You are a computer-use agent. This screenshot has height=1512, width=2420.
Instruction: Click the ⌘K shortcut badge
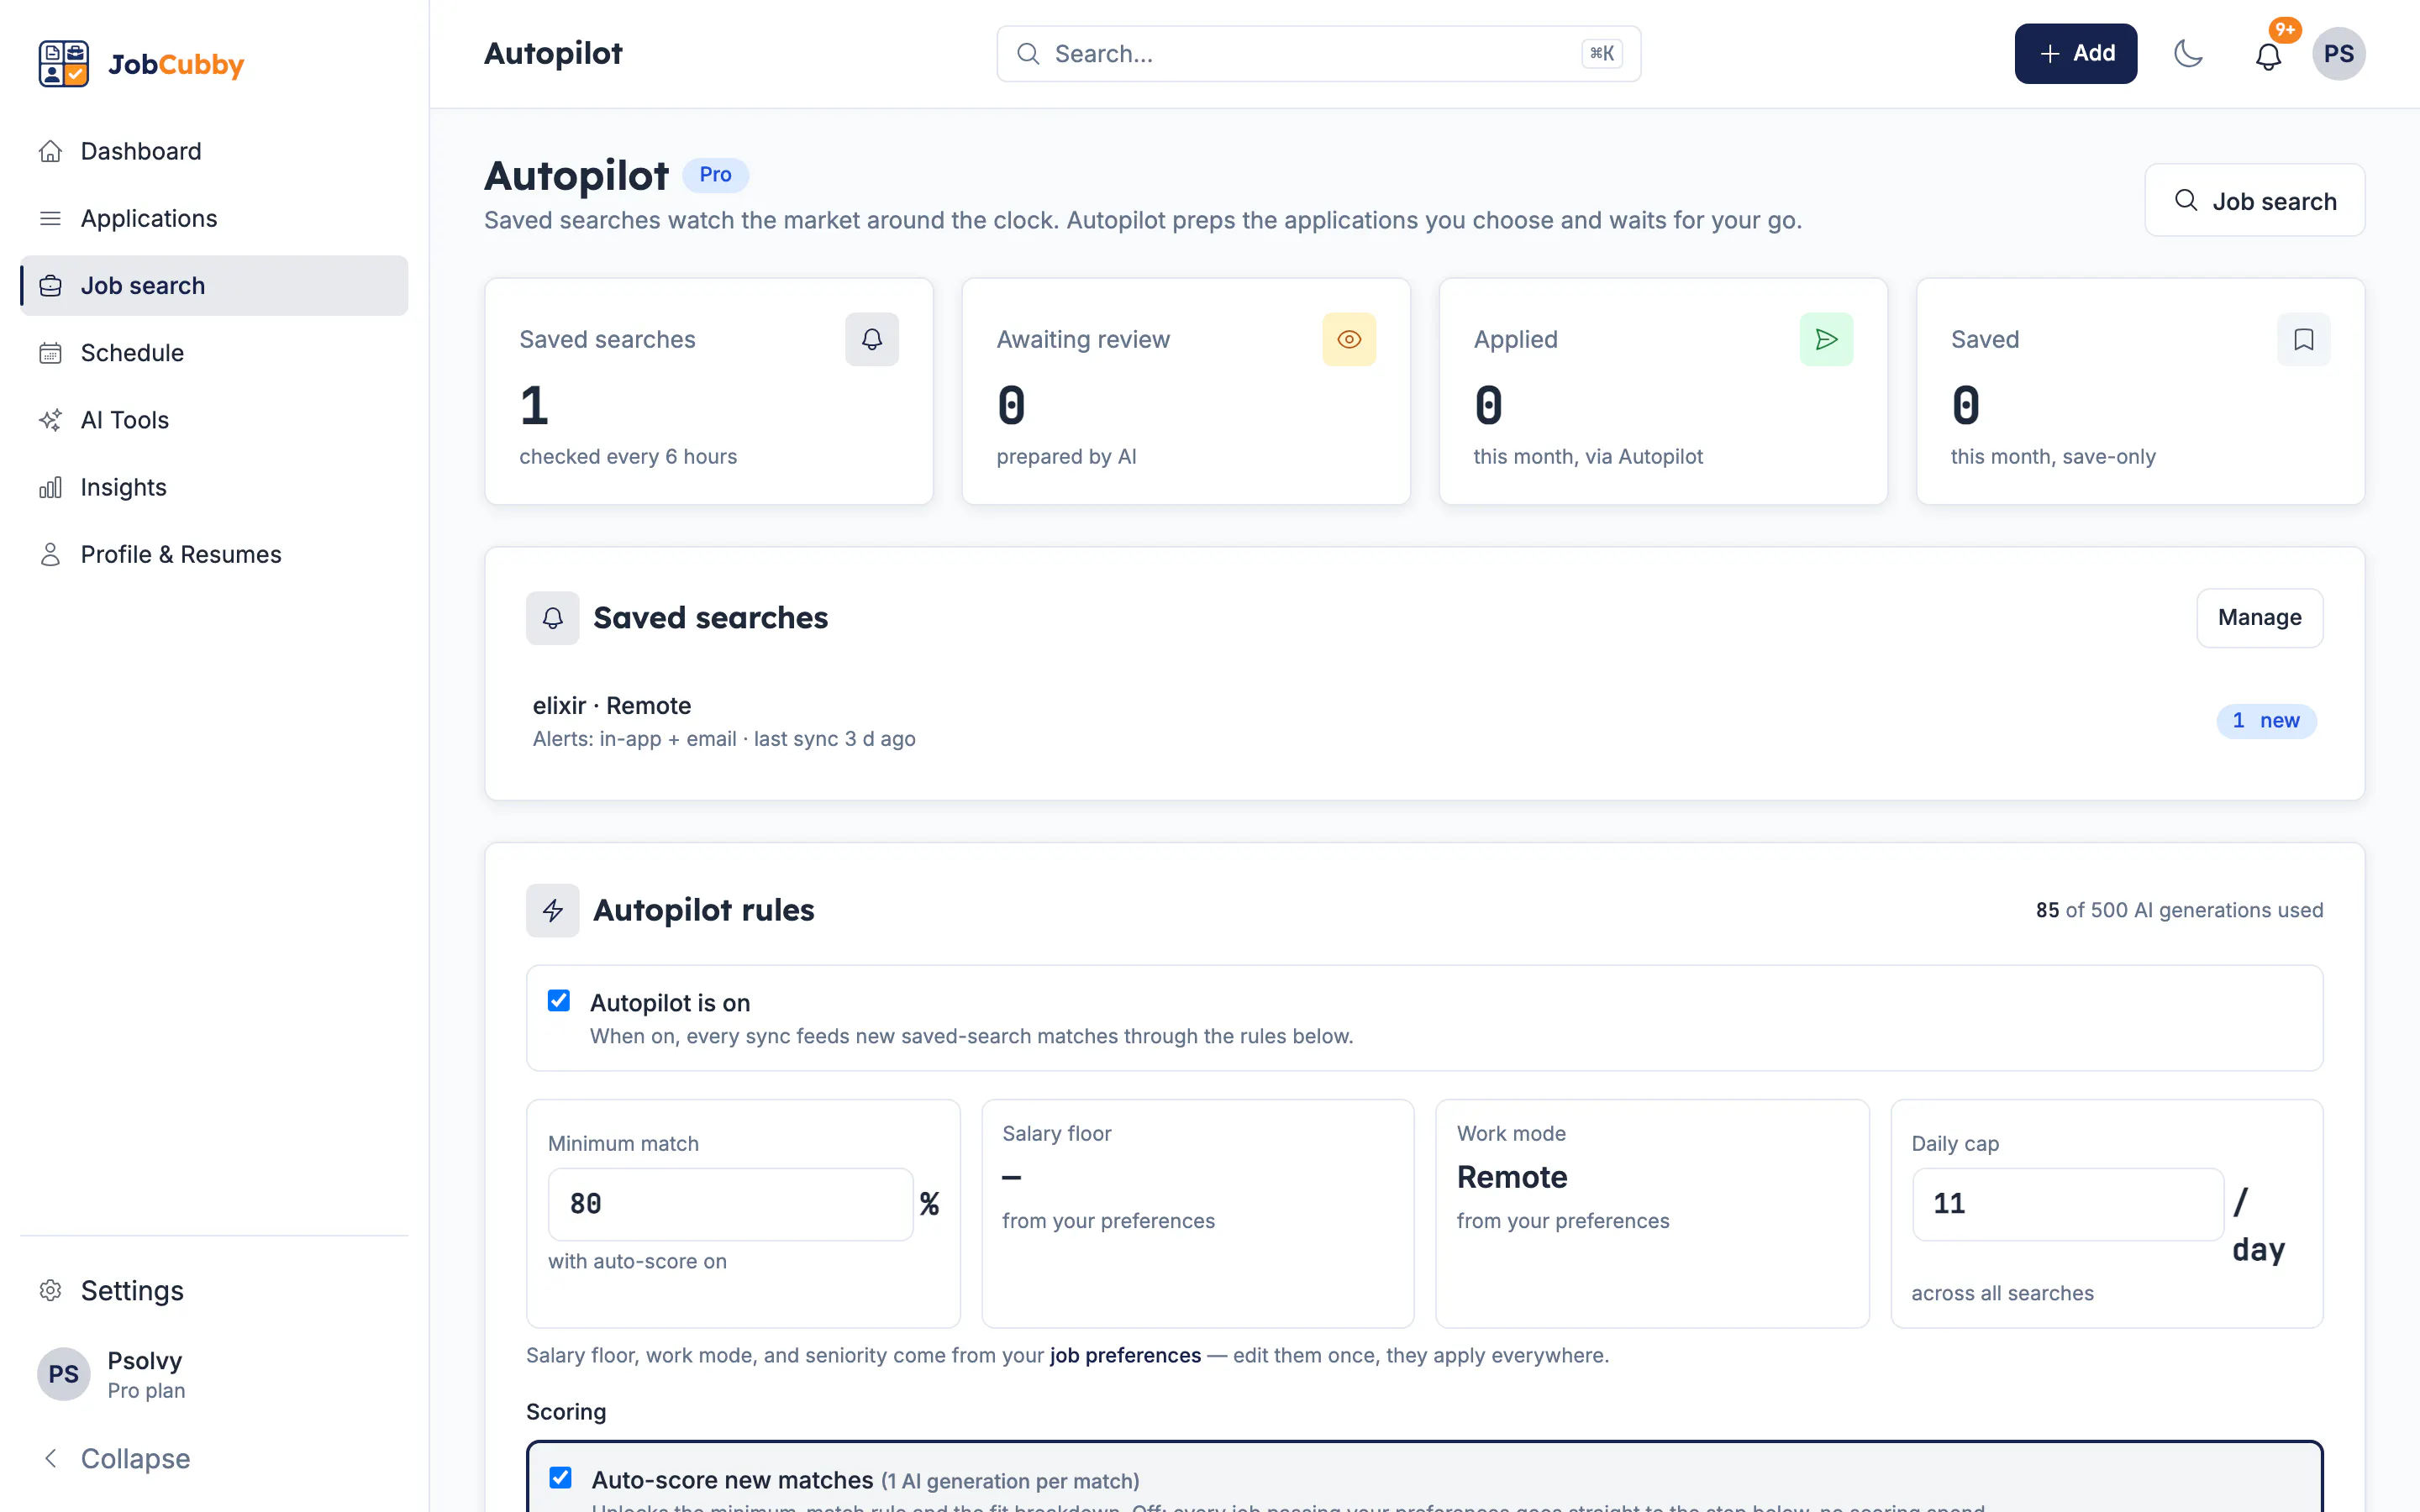point(1601,54)
